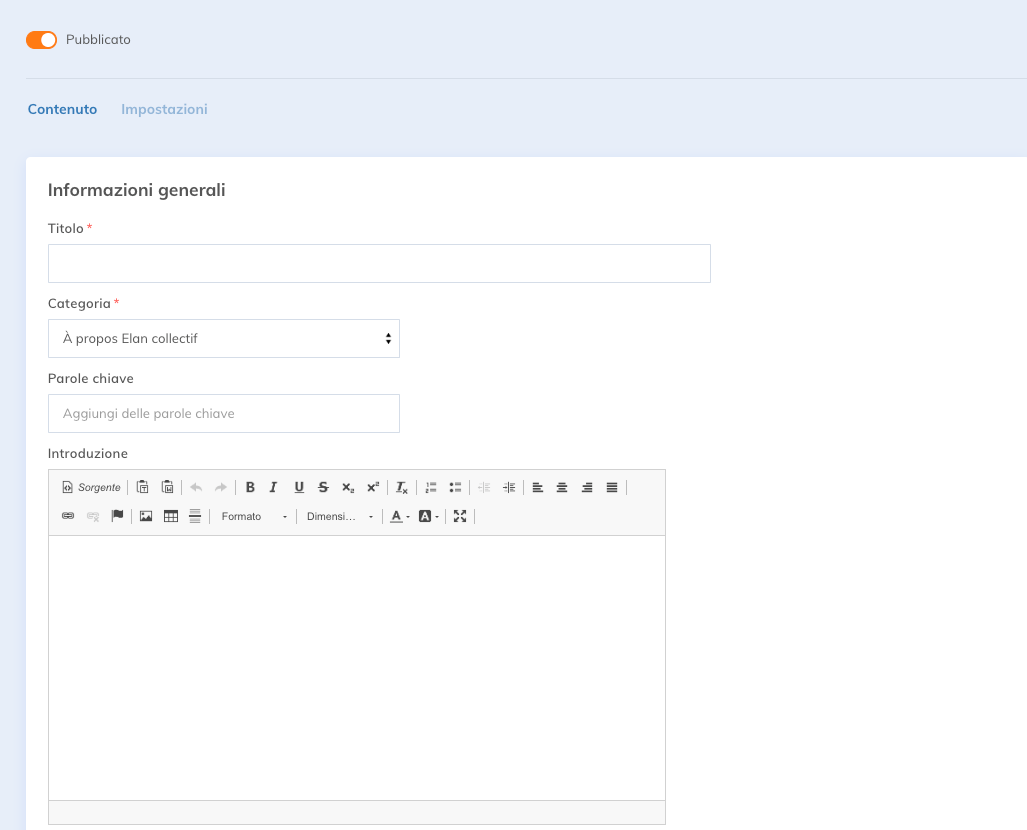Toggle the Pubblicato switch
This screenshot has height=830, width=1027.
[x=41, y=40]
